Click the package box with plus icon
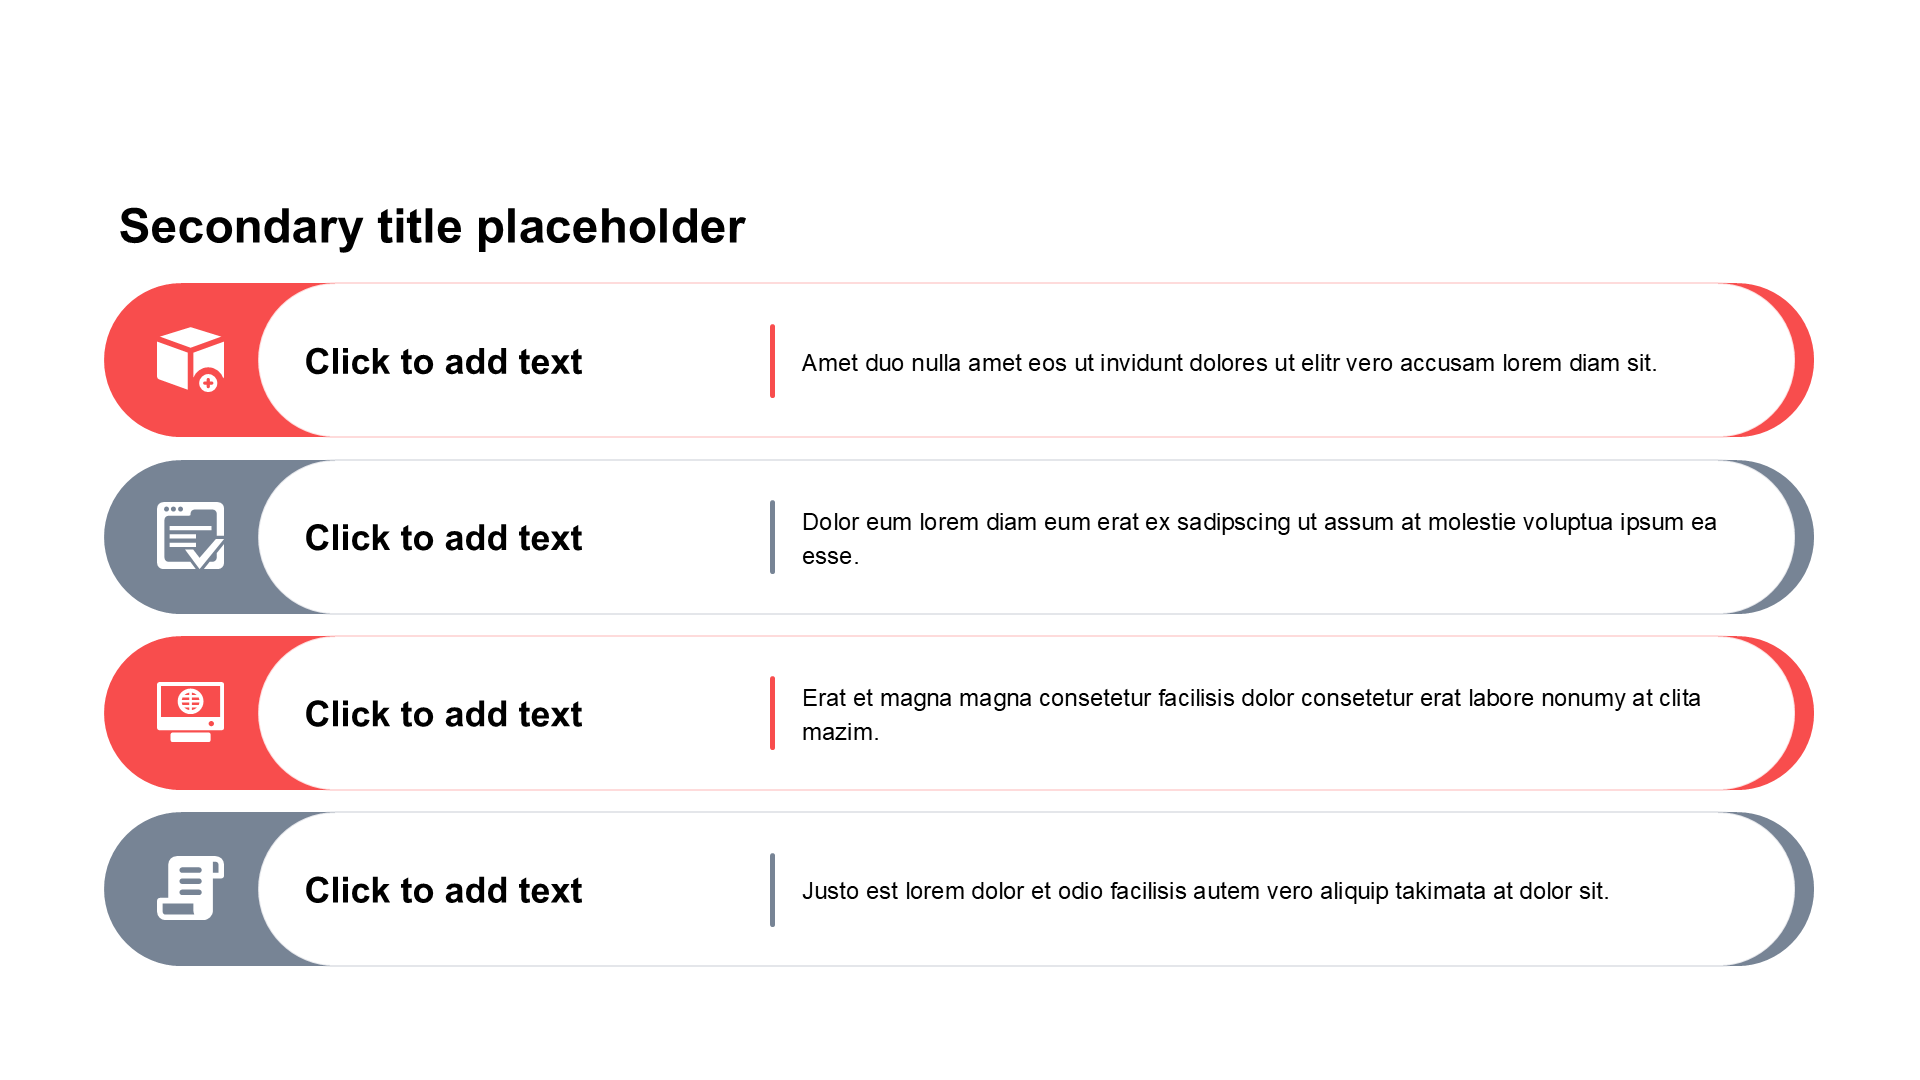 pos(190,359)
